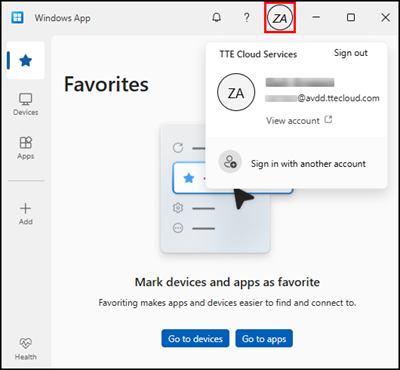
Task: Click the Windows App logo icon
Action: click(17, 17)
